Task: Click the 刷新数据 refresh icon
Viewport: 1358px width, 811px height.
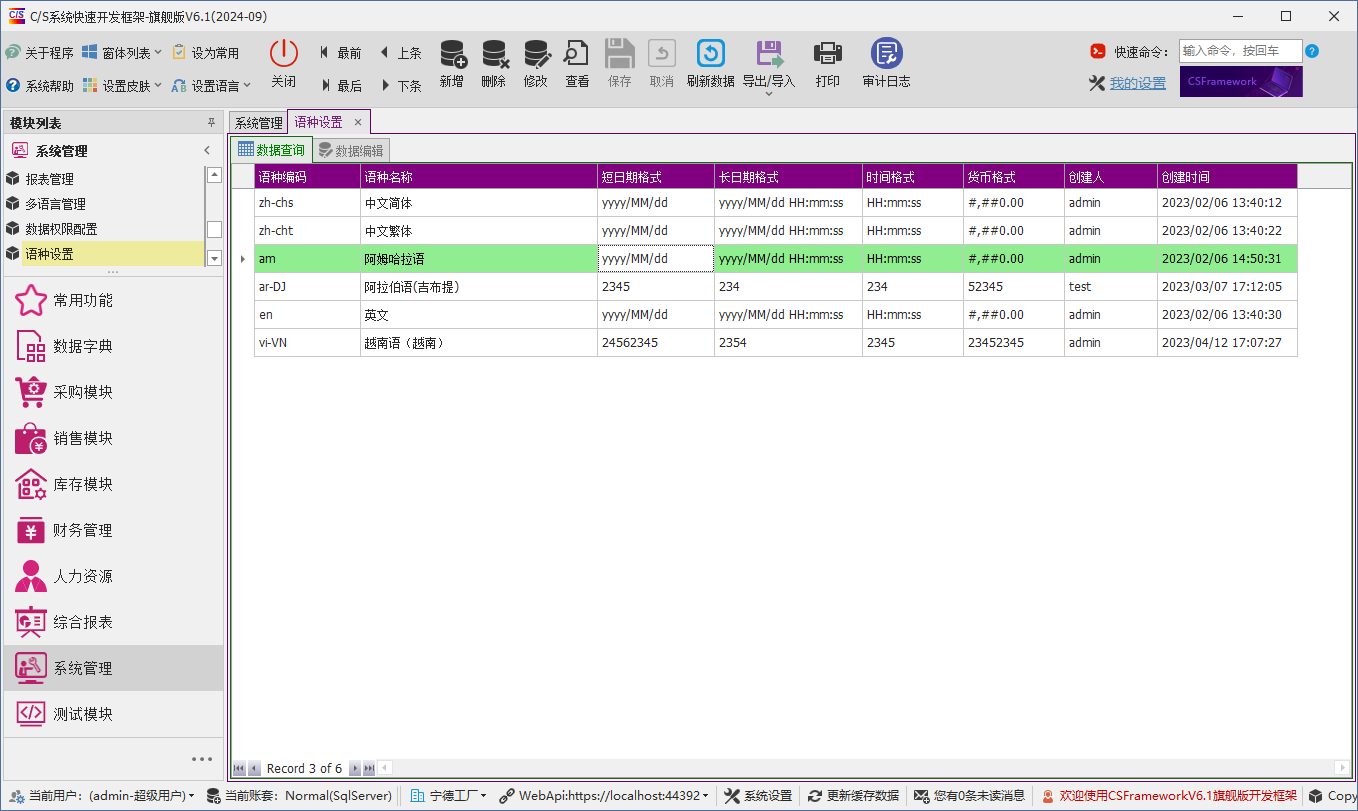Action: [x=711, y=53]
